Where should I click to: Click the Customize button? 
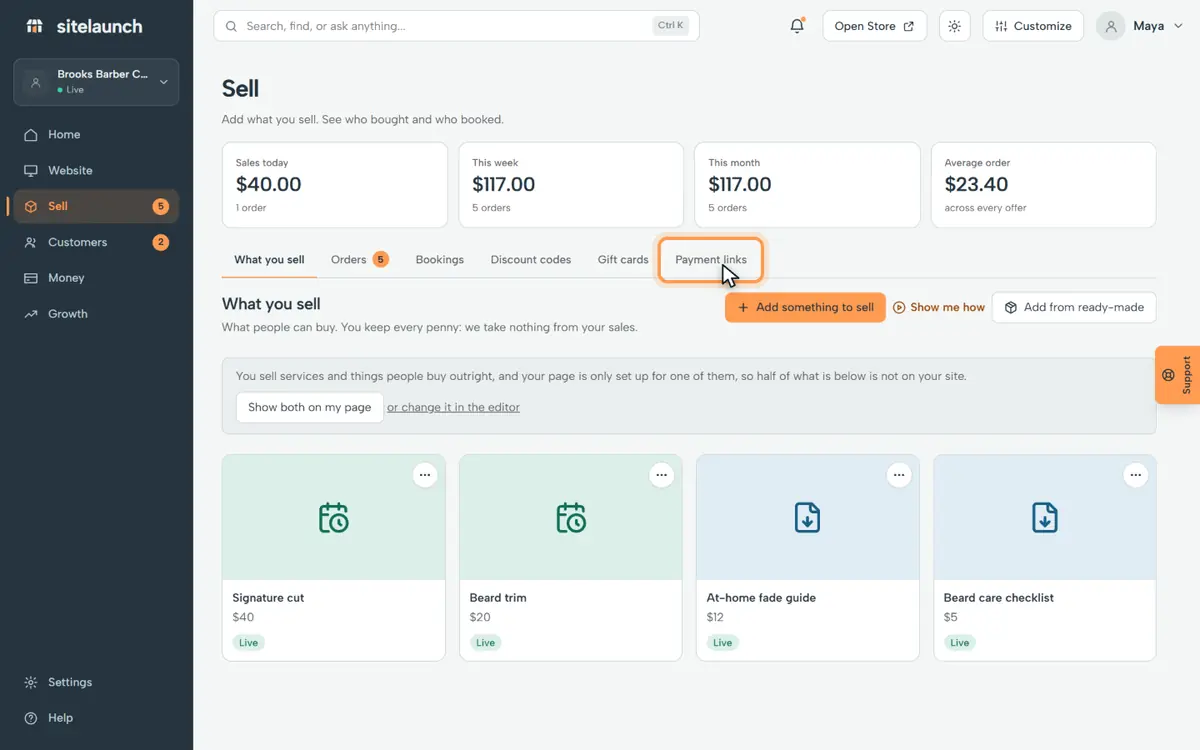point(1033,26)
